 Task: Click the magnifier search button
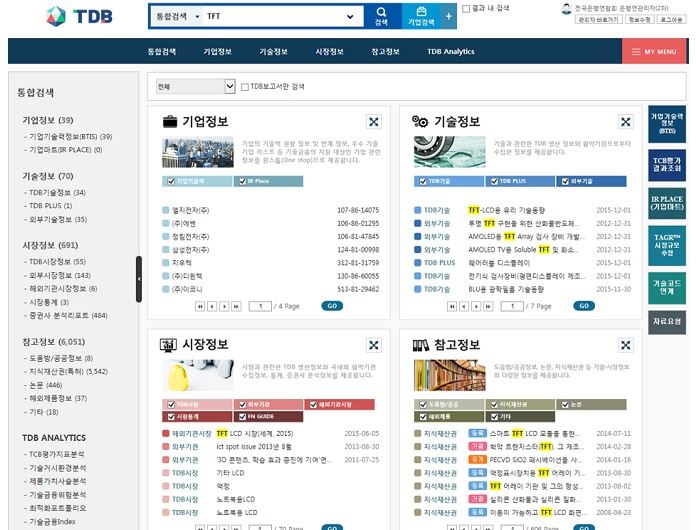pyautogui.click(x=381, y=17)
